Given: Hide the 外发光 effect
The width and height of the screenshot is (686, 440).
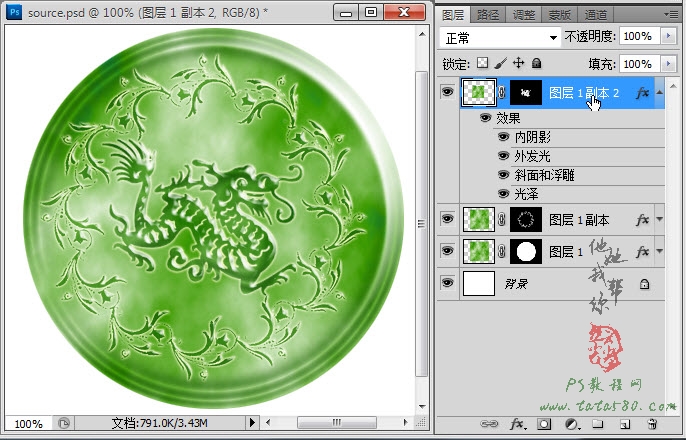Looking at the screenshot, I should [503, 156].
